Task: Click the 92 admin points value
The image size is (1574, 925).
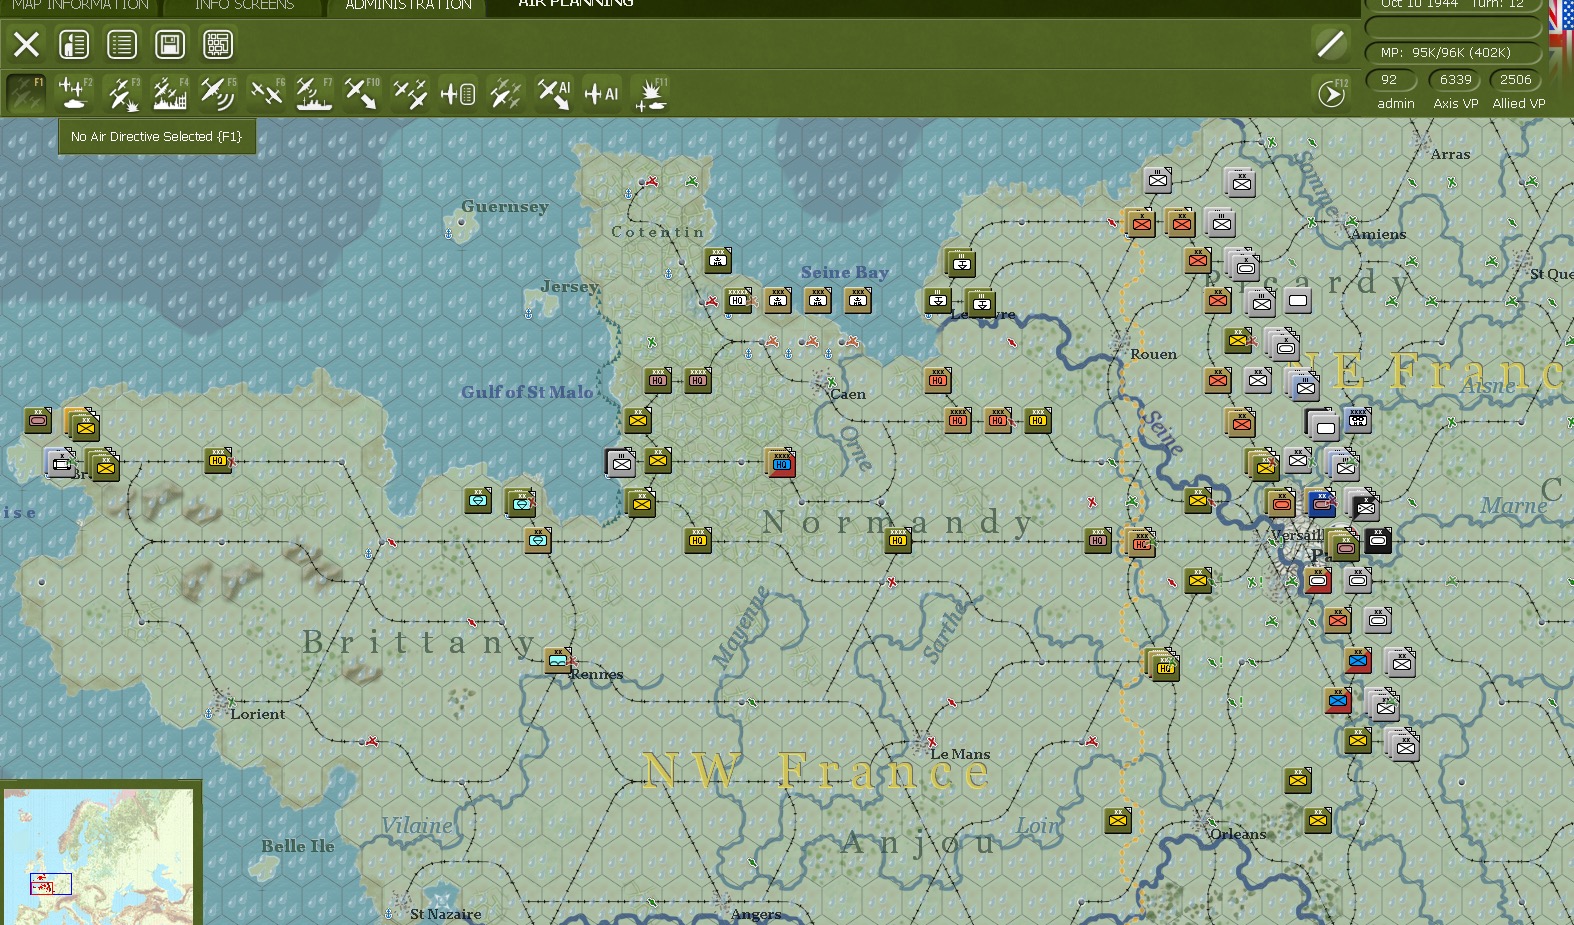Action: pos(1389,80)
